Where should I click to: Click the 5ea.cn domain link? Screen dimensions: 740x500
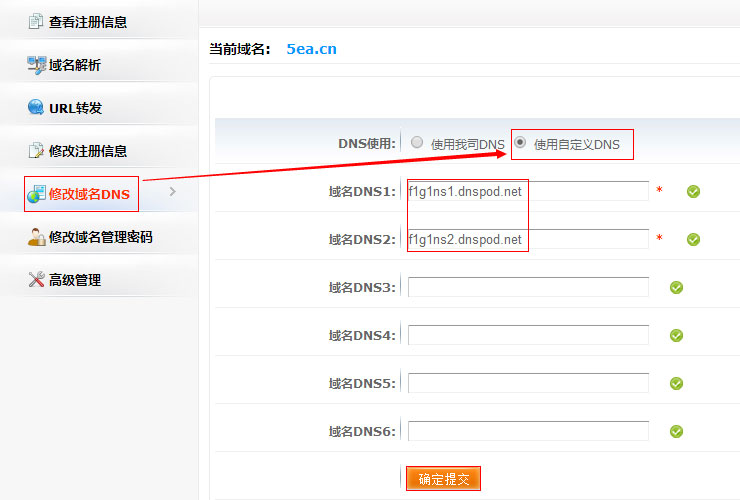click(311, 49)
